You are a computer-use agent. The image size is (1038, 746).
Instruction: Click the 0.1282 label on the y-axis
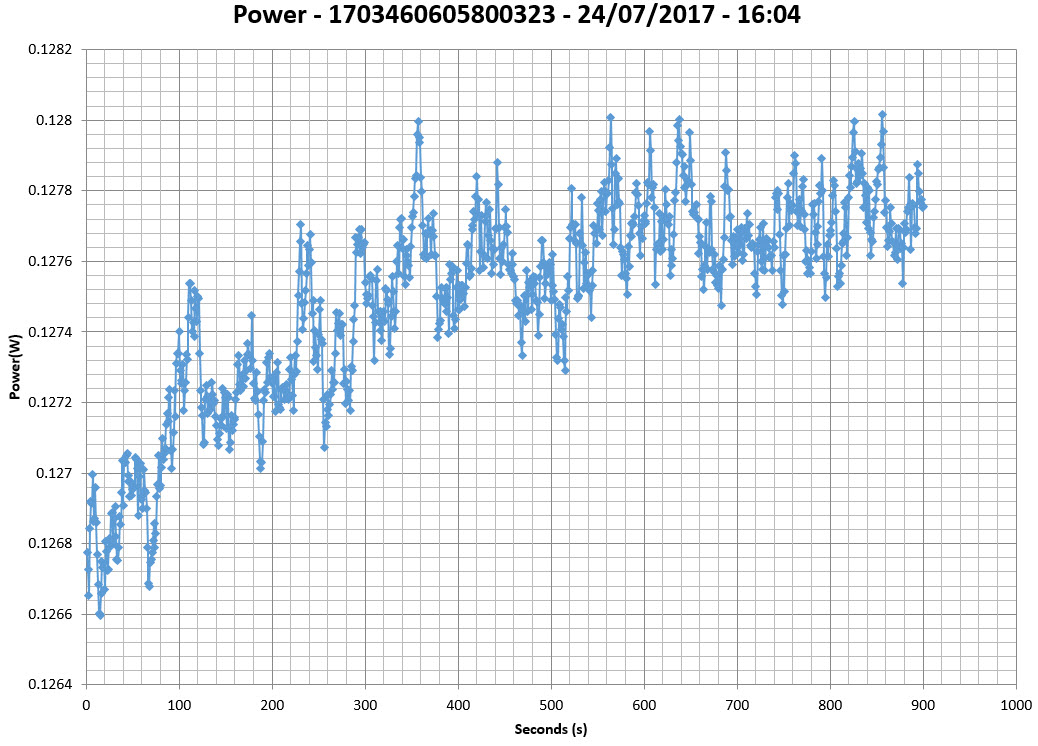coord(53,50)
